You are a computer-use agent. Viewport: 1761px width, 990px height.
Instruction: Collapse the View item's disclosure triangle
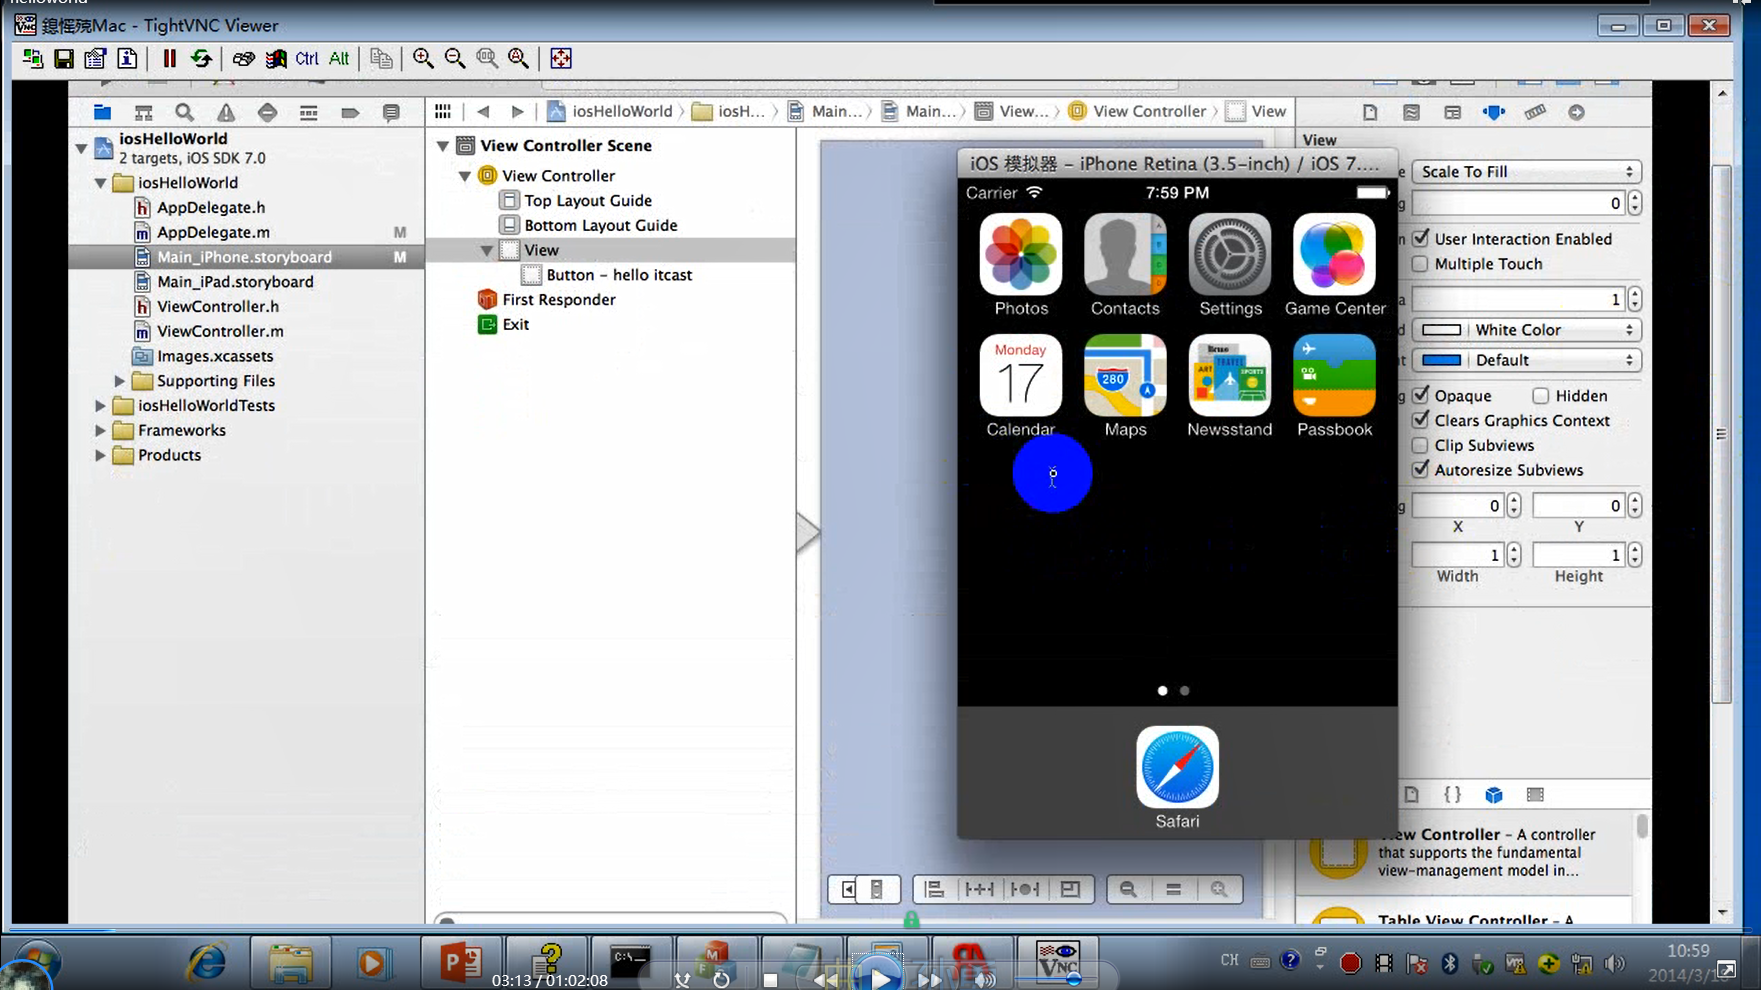click(486, 250)
